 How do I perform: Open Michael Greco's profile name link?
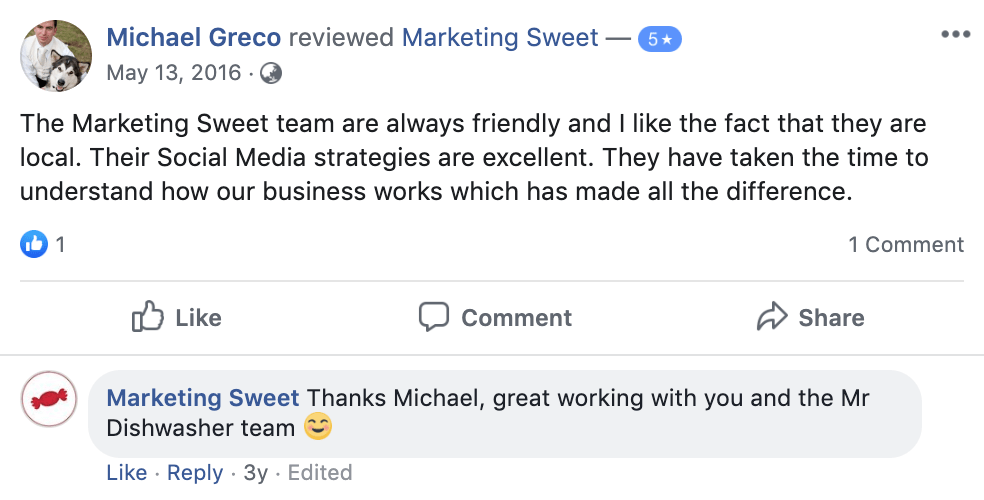tap(193, 38)
